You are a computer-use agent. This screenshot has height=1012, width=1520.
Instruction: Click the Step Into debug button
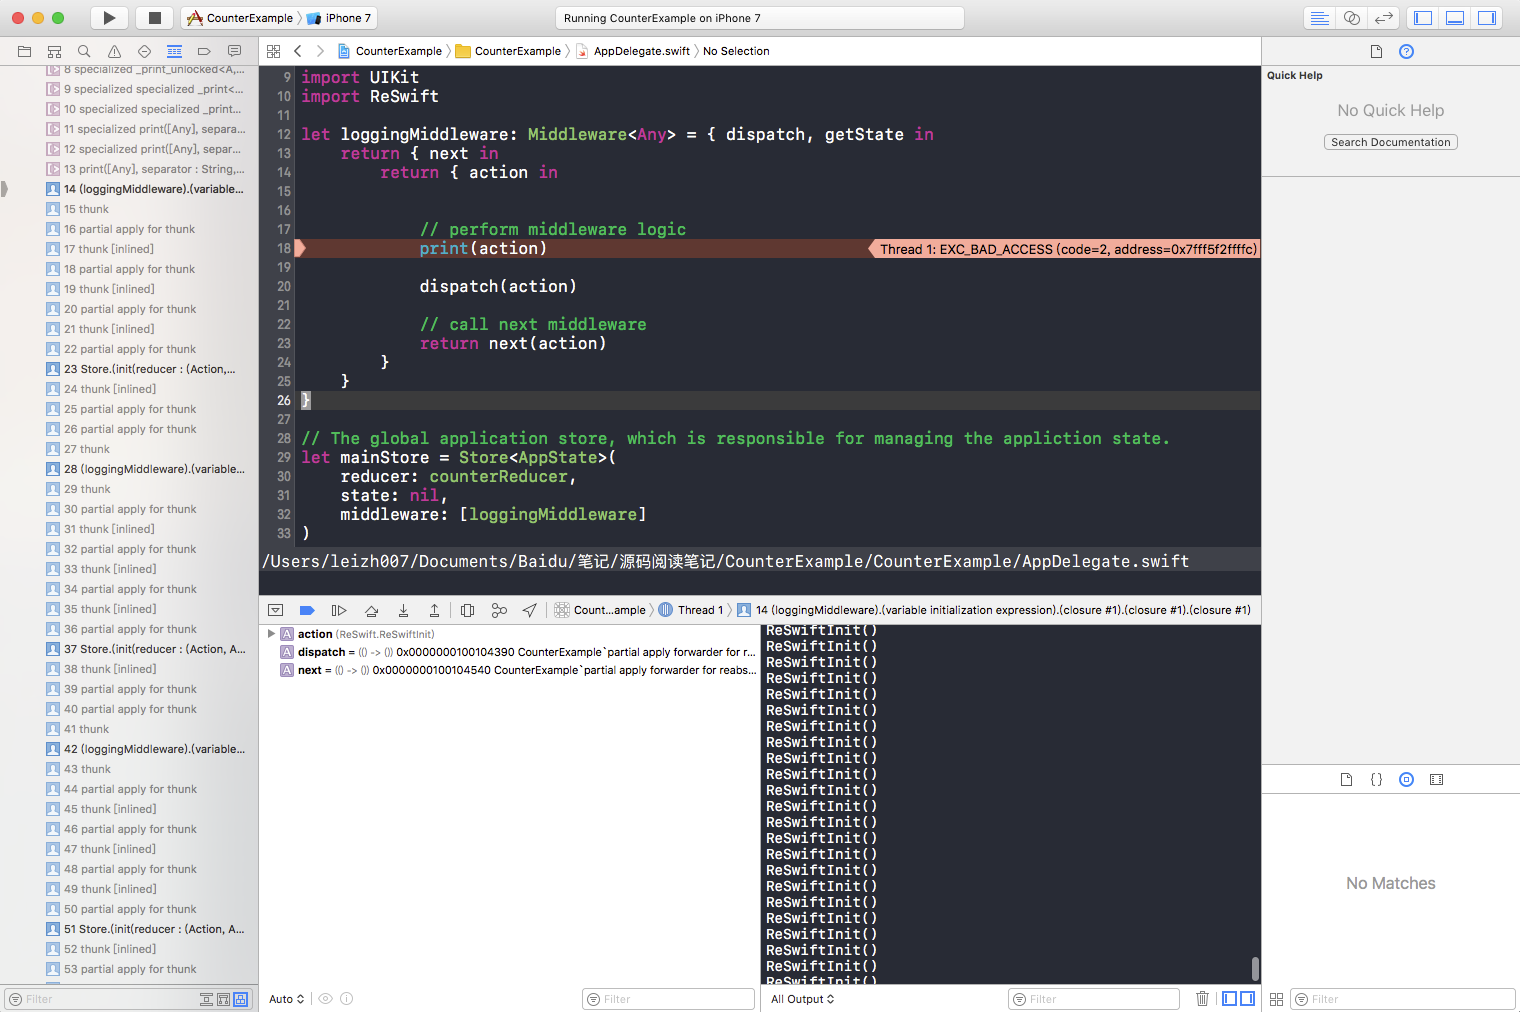click(x=403, y=610)
